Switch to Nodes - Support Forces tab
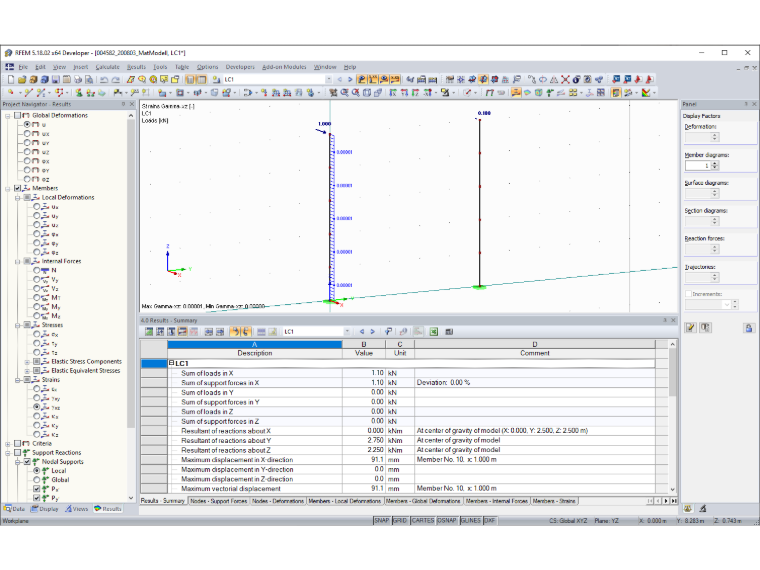Image resolution: width=760 pixels, height=570 pixels. (x=218, y=501)
